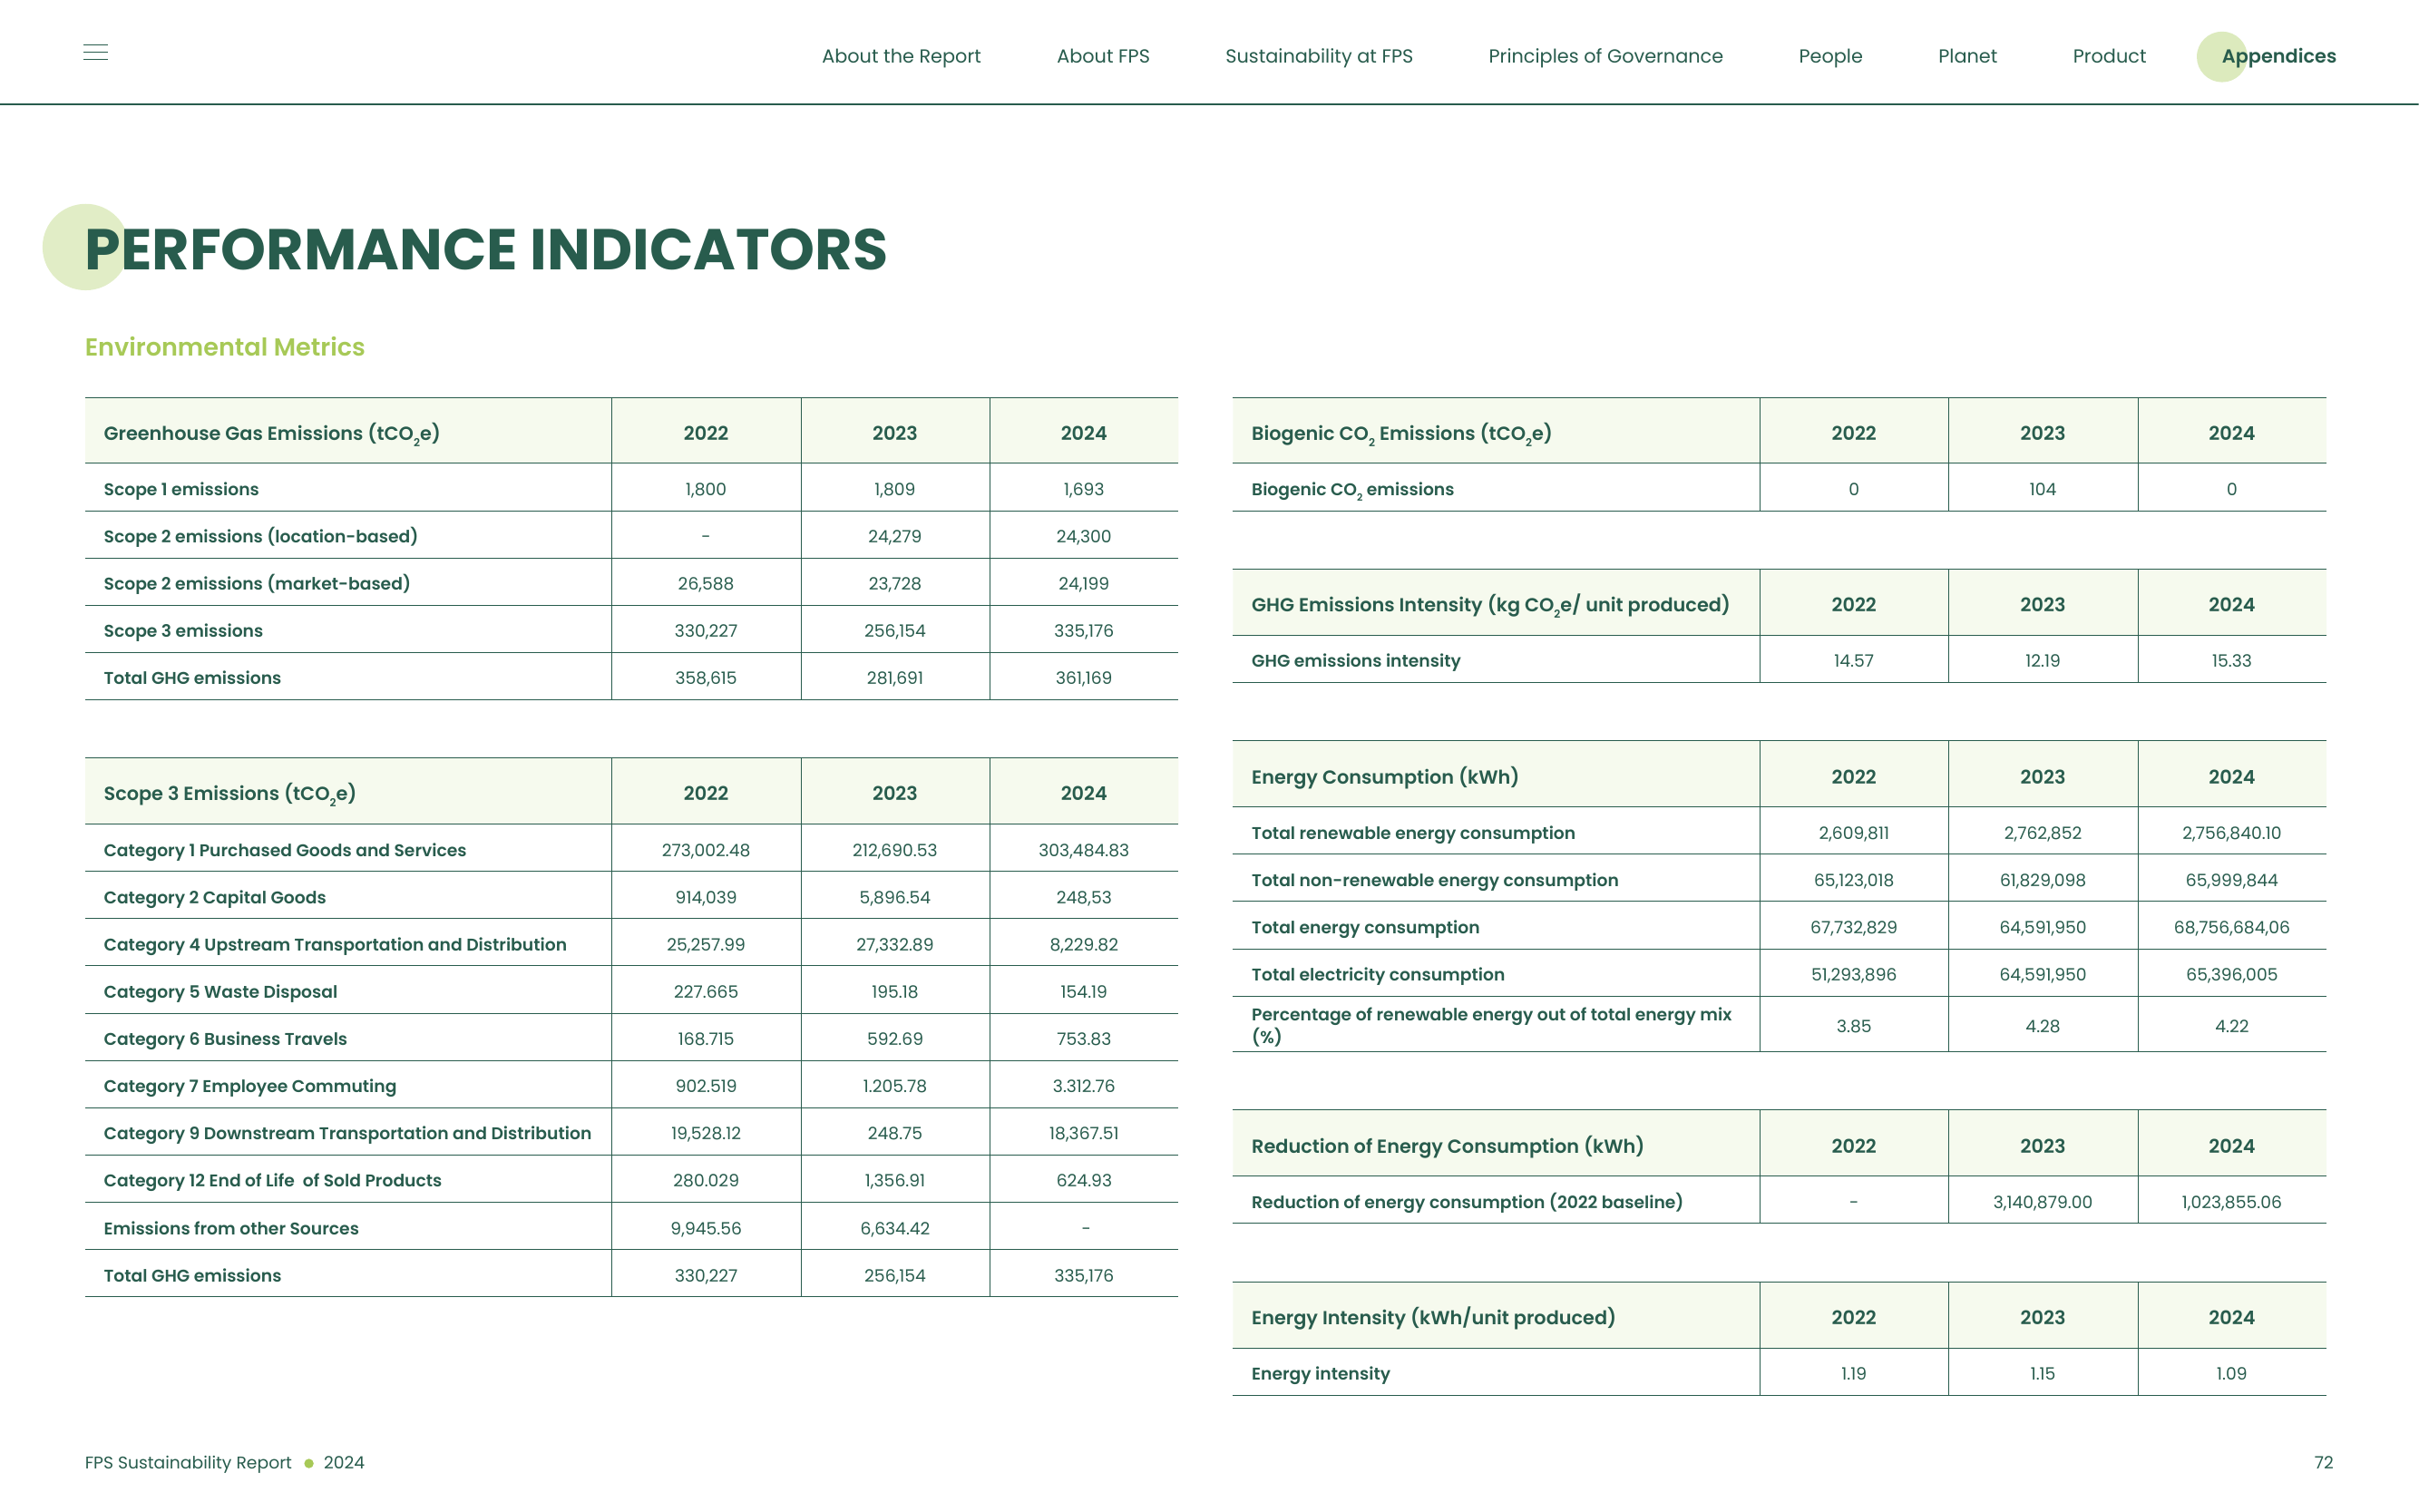The image size is (2419, 1512).
Task: Click the Energy Consumption (kWh) table header
Action: pyautogui.click(x=1384, y=777)
